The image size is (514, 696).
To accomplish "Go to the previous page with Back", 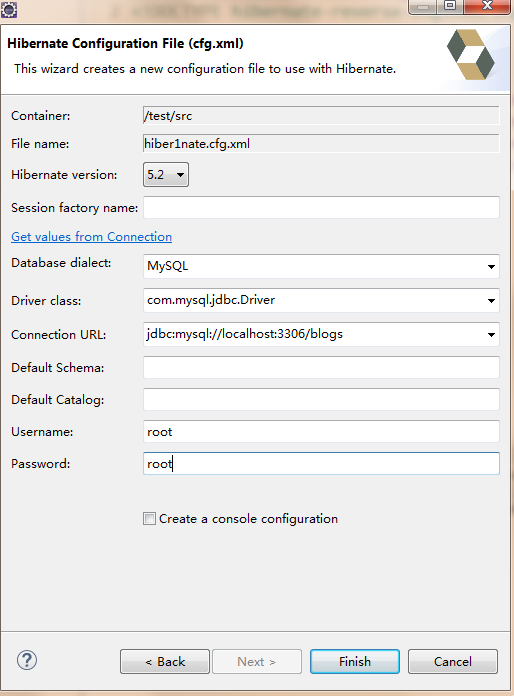I will tap(165, 661).
